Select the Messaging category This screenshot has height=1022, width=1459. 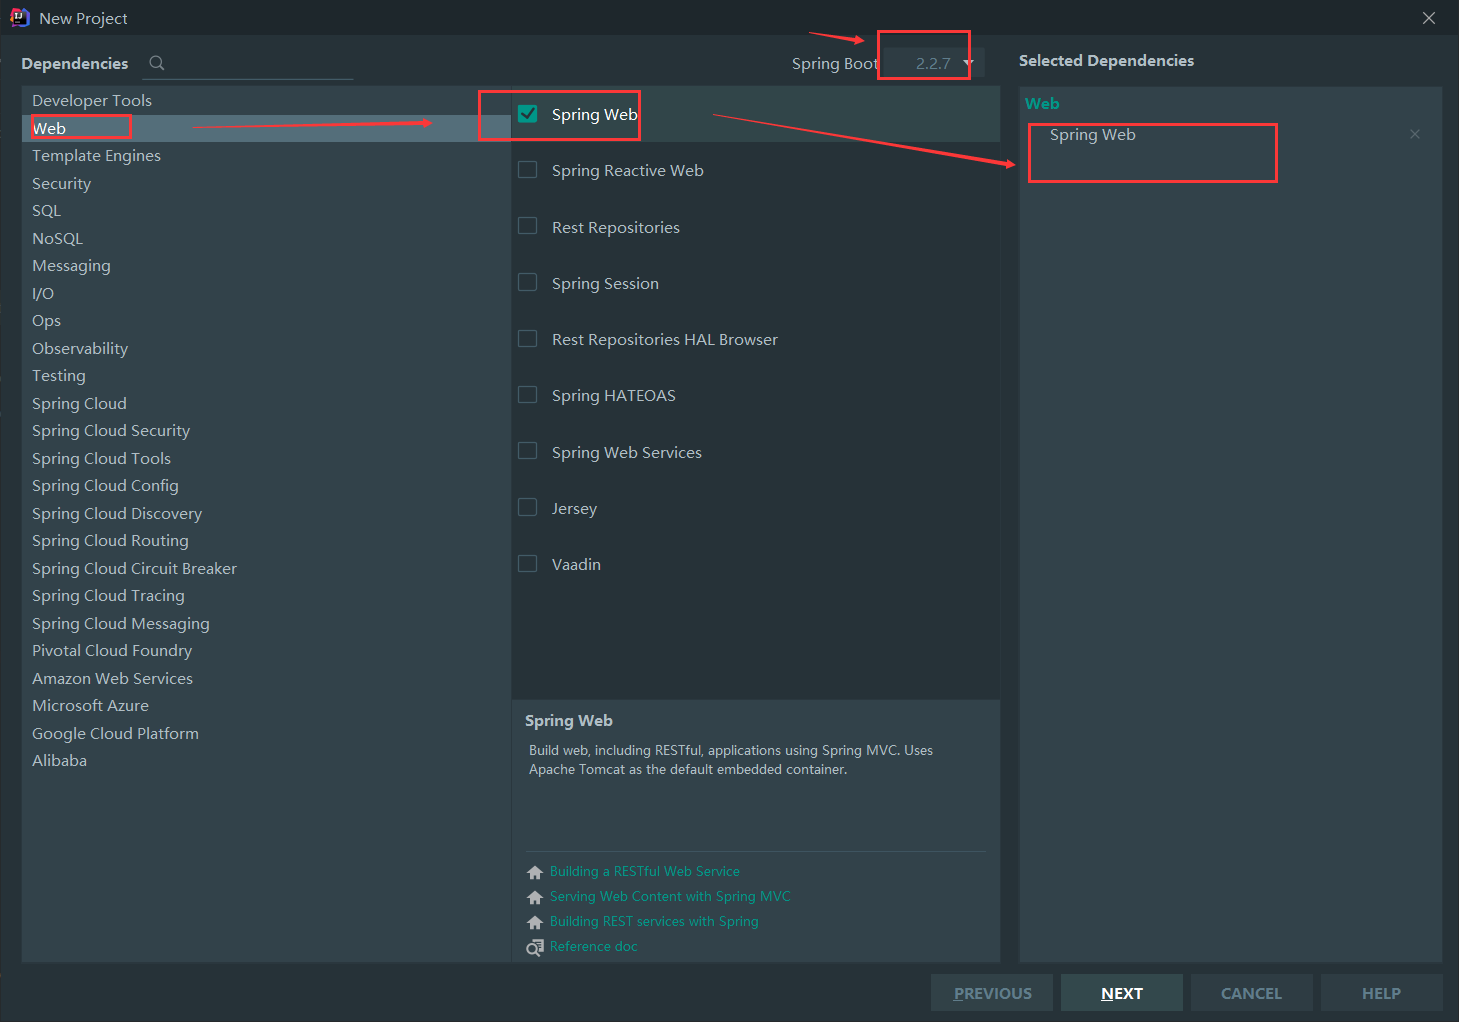[266, 265]
